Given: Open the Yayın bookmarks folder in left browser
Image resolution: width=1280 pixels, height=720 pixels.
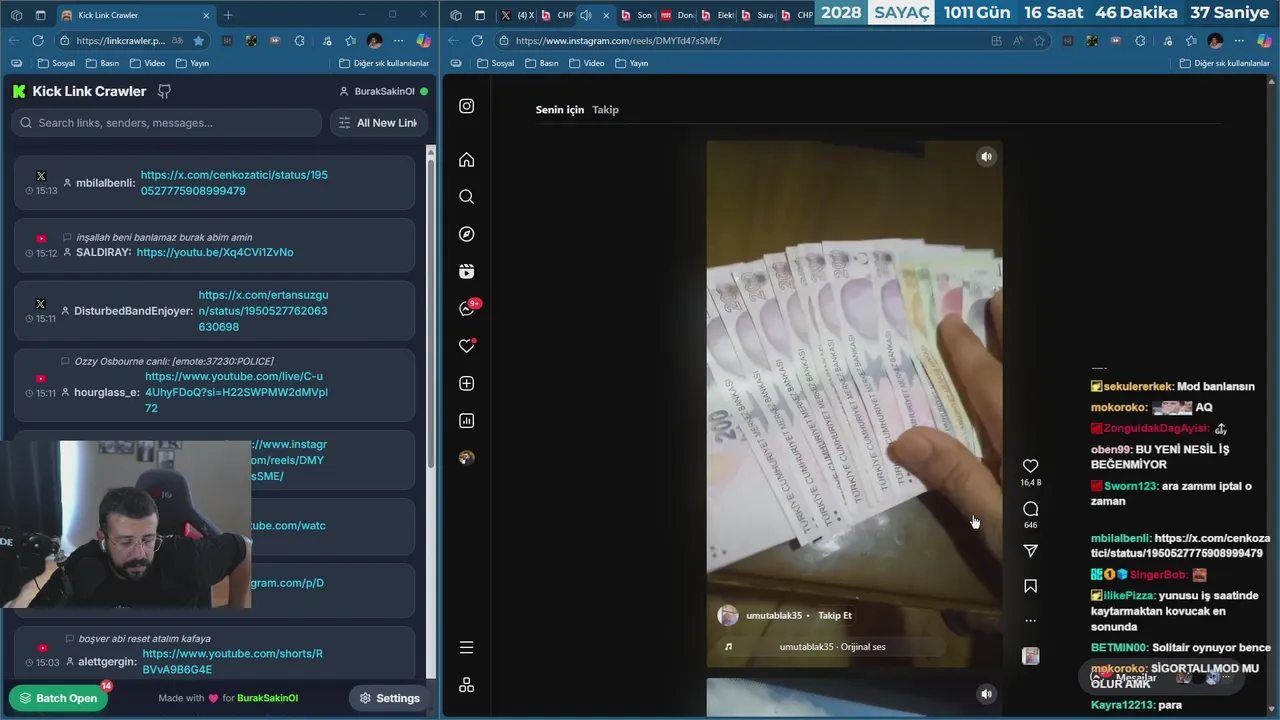Looking at the screenshot, I should point(192,63).
